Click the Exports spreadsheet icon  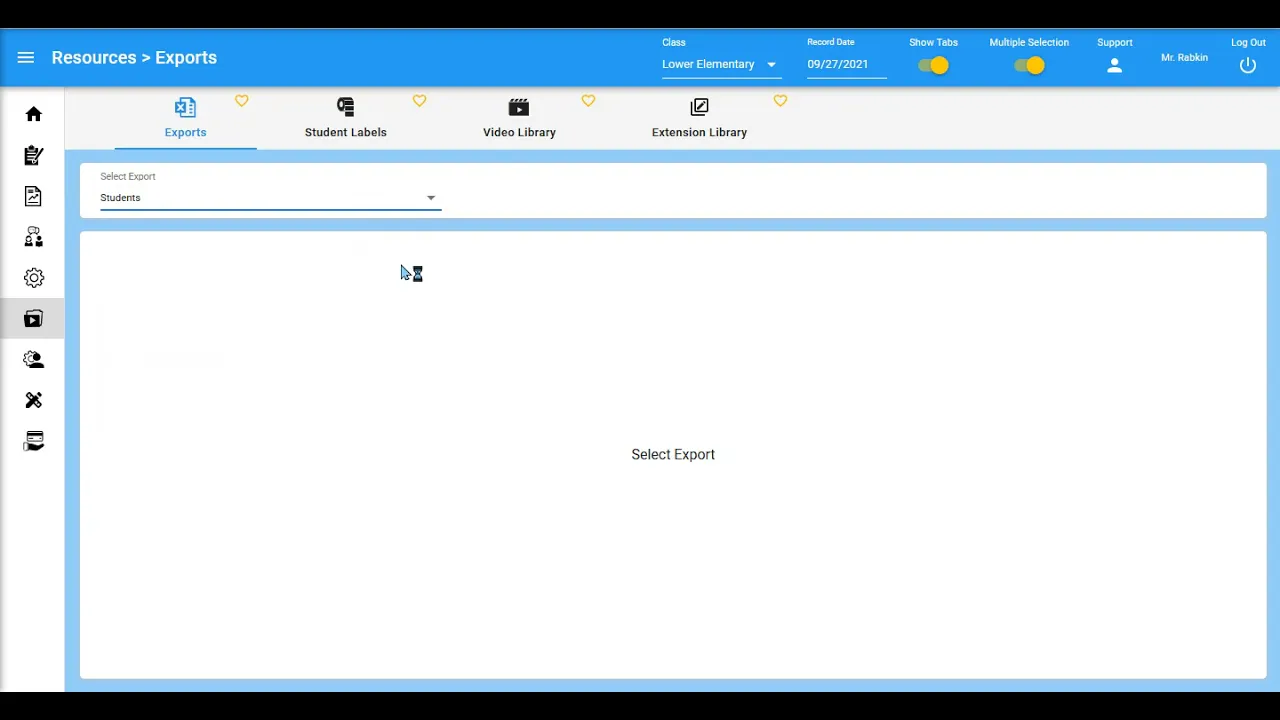pyautogui.click(x=185, y=107)
